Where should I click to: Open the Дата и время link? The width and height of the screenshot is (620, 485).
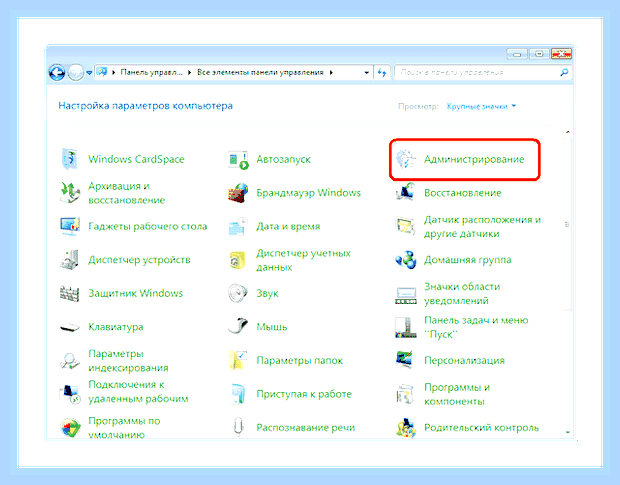click(288, 226)
